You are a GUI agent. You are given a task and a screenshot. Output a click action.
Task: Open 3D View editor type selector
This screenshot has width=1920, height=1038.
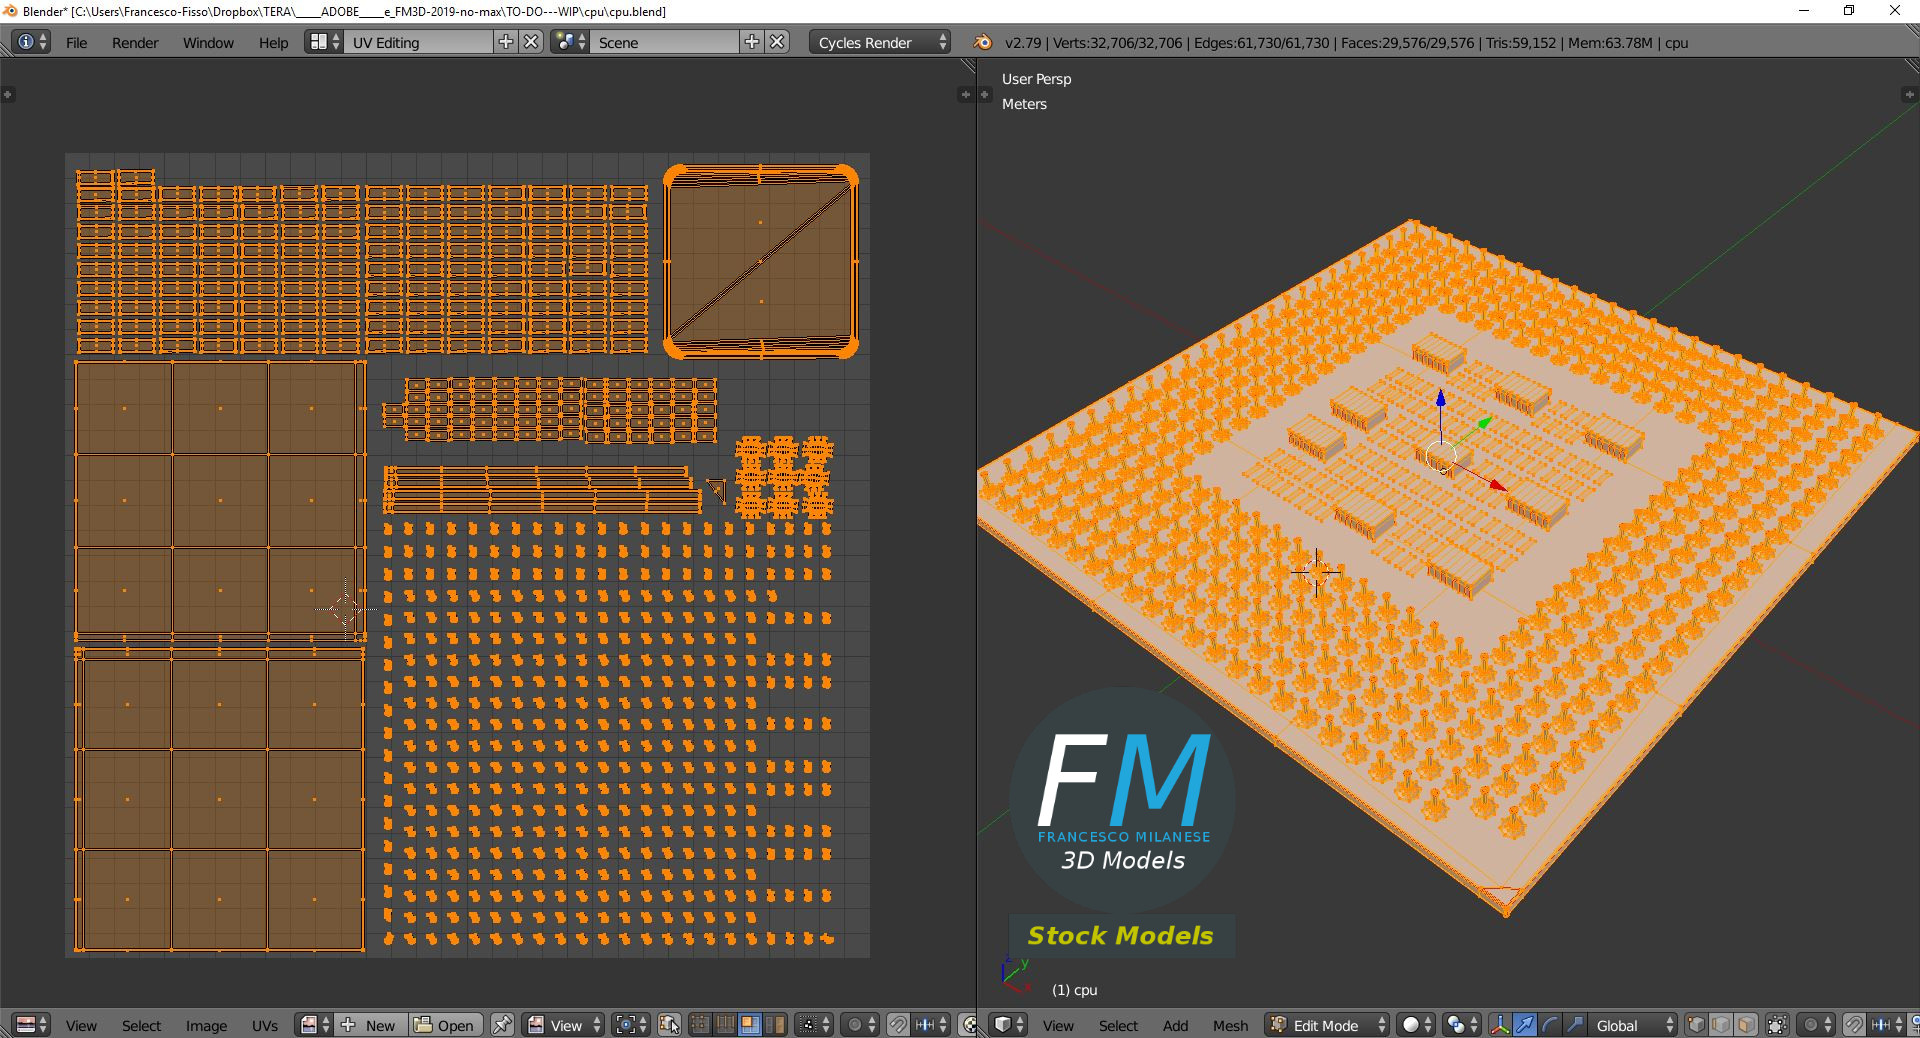(1008, 1025)
